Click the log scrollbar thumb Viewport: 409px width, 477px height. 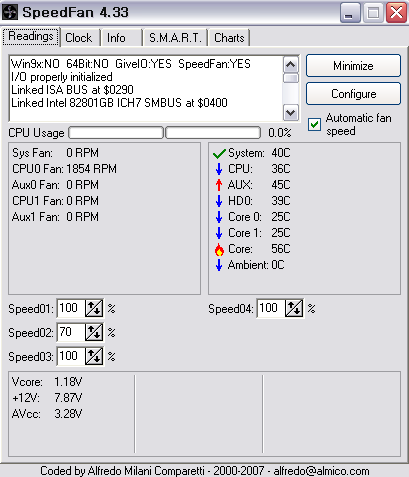291,78
